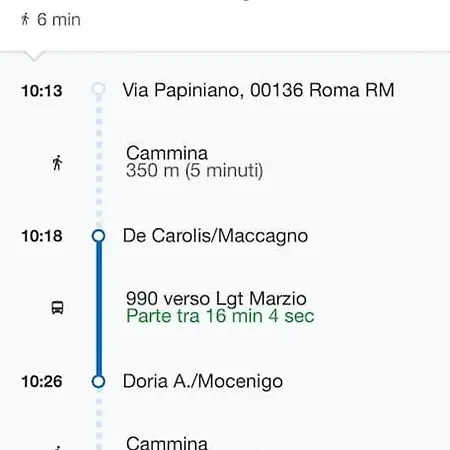Select the 6 min walk summary
Viewport: 450px width, 450px height.
[x=51, y=19]
